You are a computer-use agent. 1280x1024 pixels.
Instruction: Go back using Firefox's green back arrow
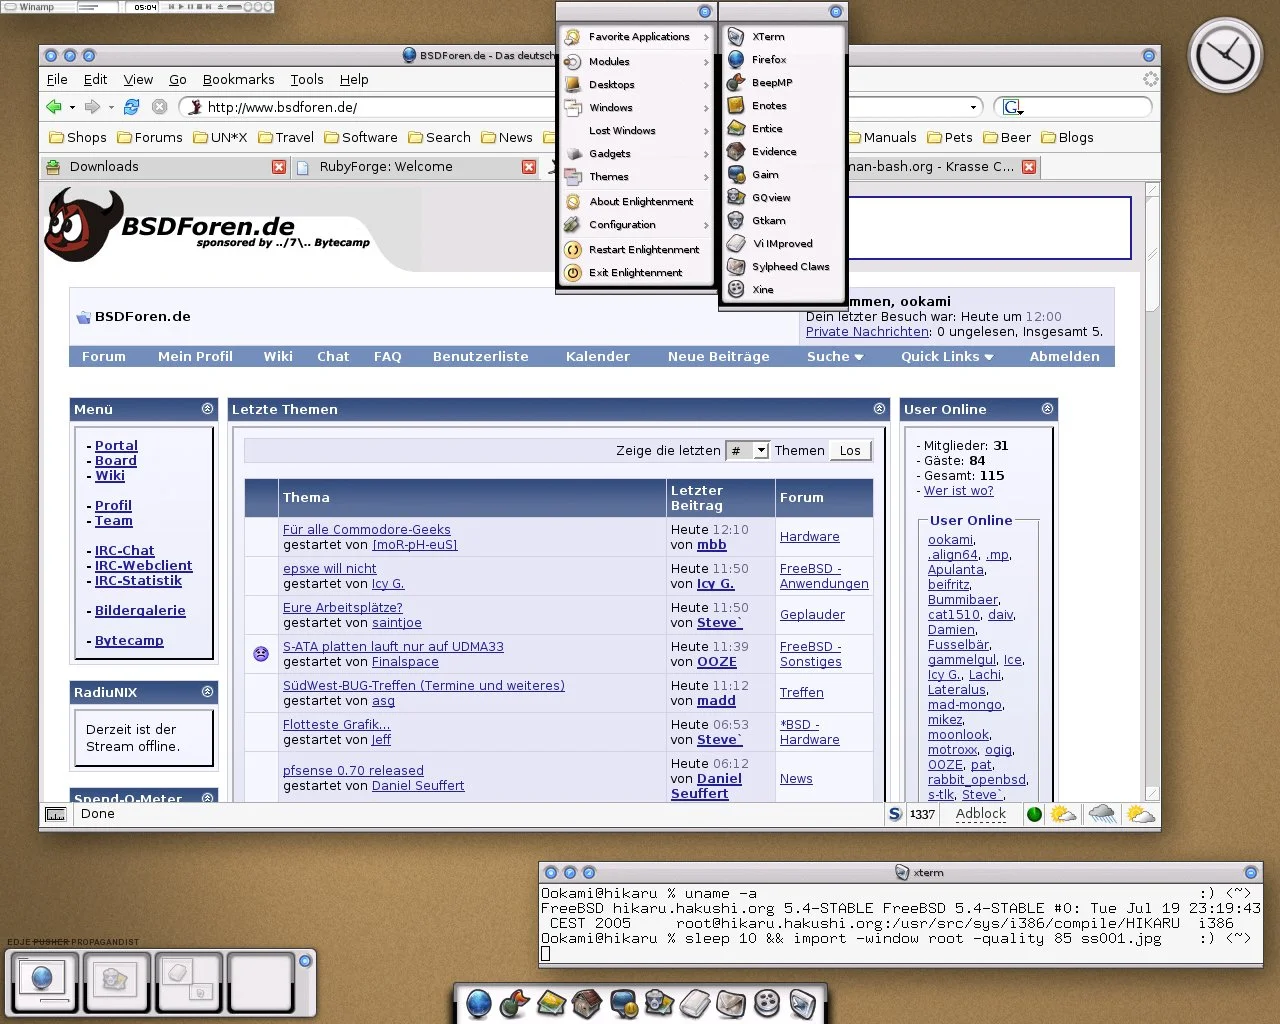pyautogui.click(x=54, y=106)
